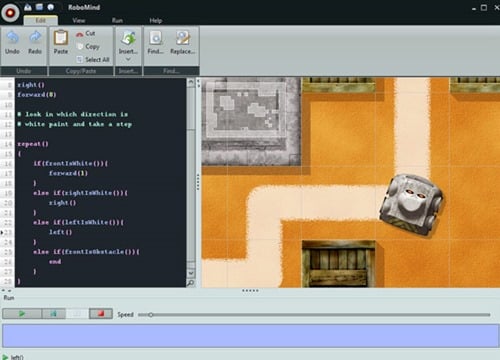Image resolution: width=500 pixels, height=360 pixels.
Task: Open the Replace dialog icon
Action: [182, 38]
